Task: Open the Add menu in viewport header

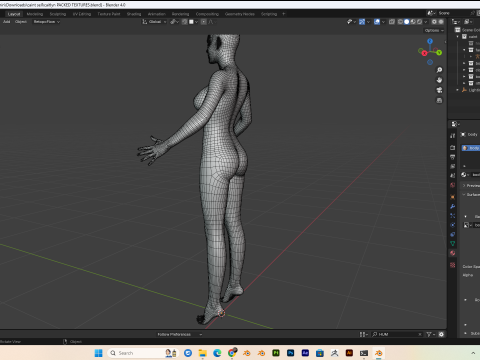Action: click(6, 22)
